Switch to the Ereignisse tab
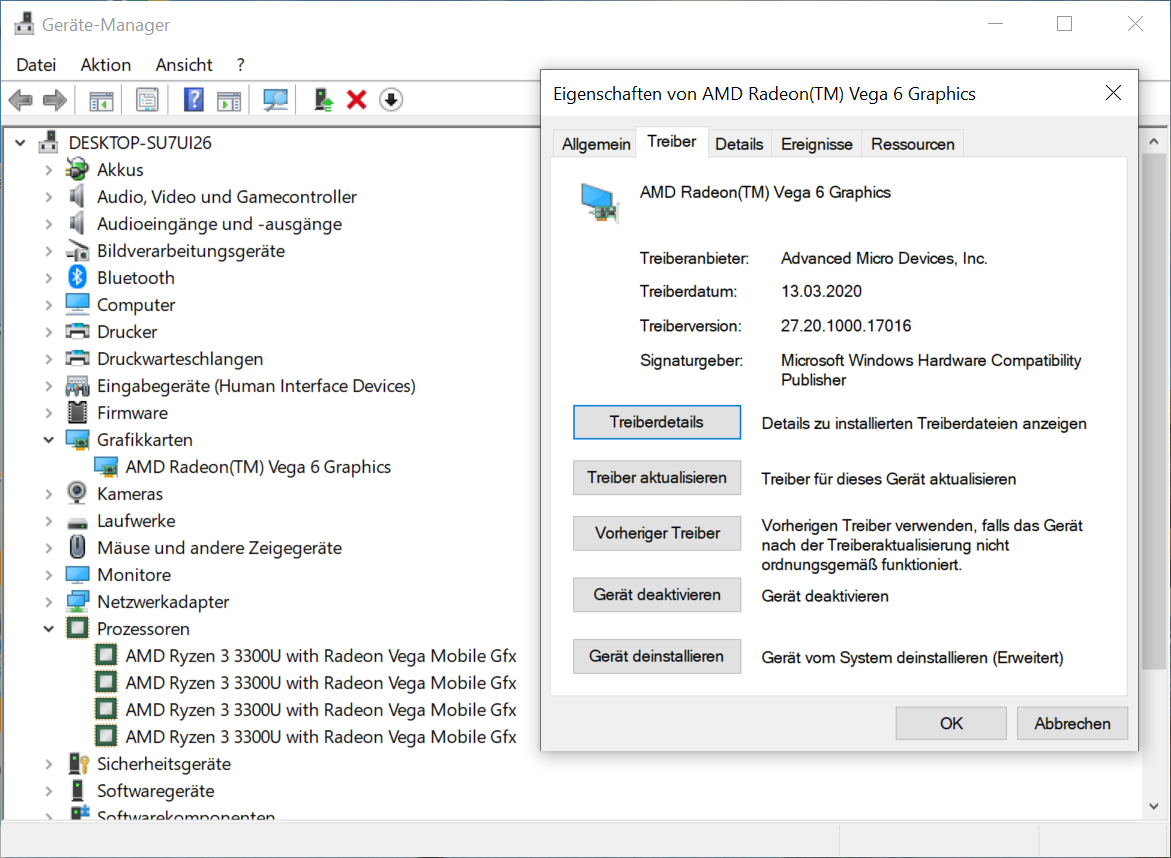 coord(816,144)
